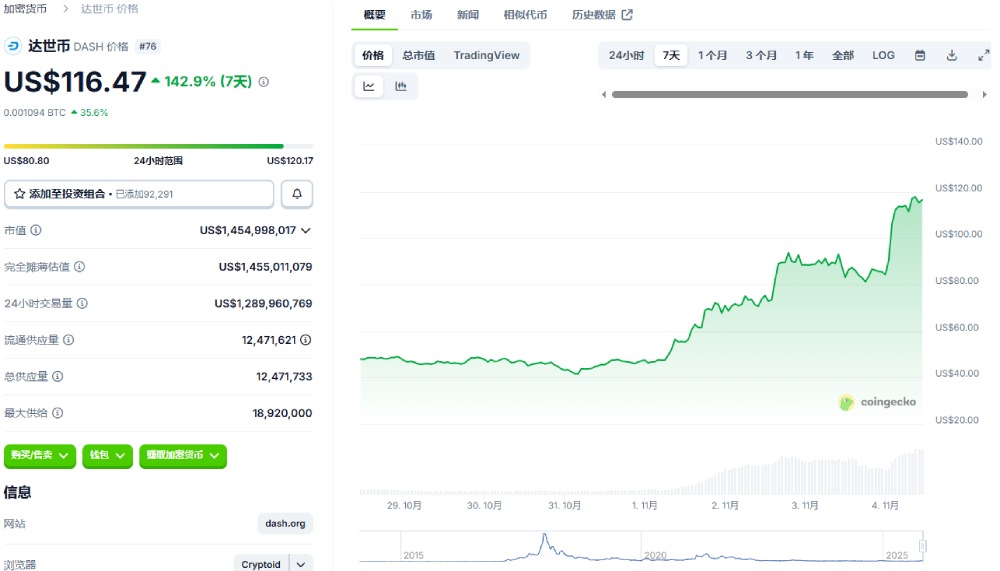
Task: Open the 概要 tab
Action: [x=374, y=15]
